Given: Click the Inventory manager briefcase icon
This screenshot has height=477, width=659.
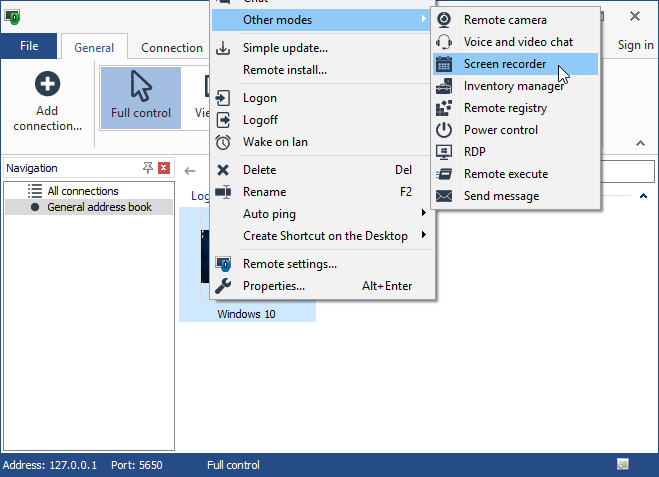Looking at the screenshot, I should point(445,86).
